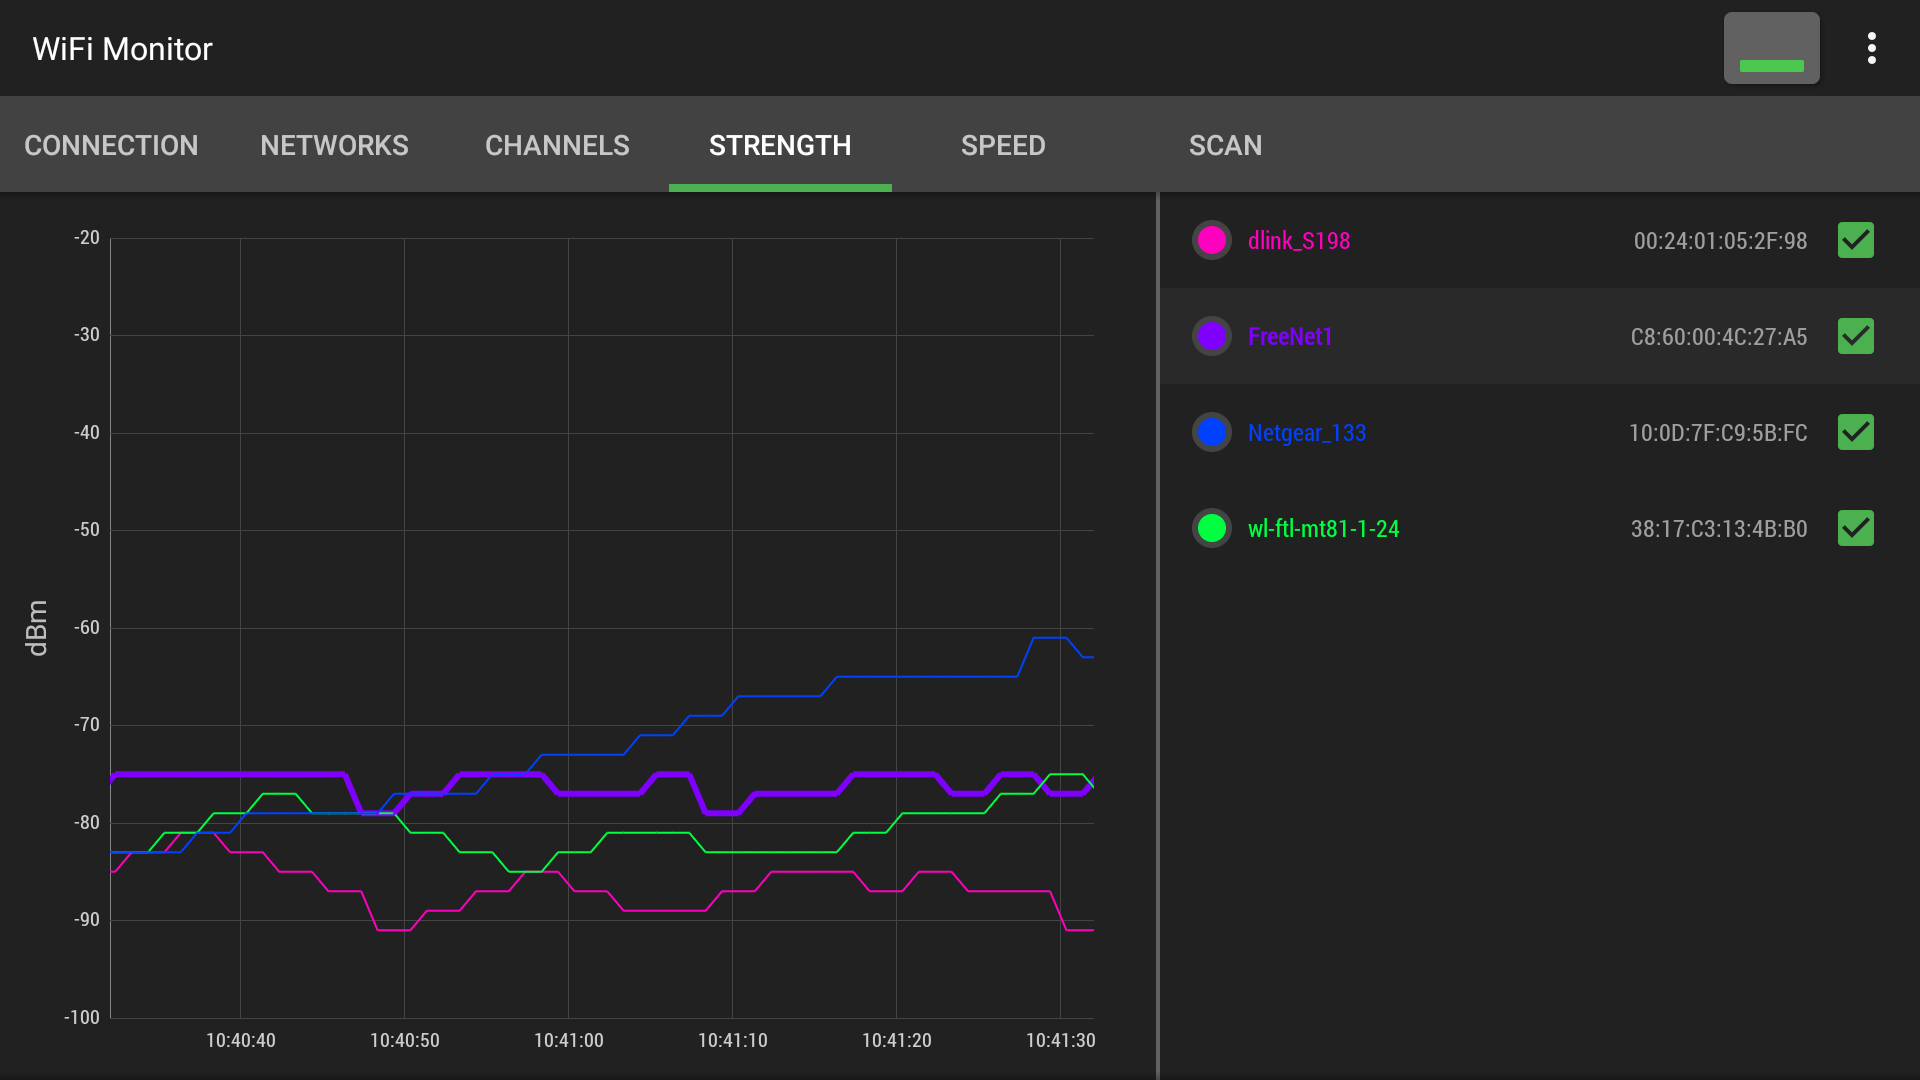Open the NETWORKS tab
Image resolution: width=1920 pixels, height=1080 pixels.
click(334, 145)
